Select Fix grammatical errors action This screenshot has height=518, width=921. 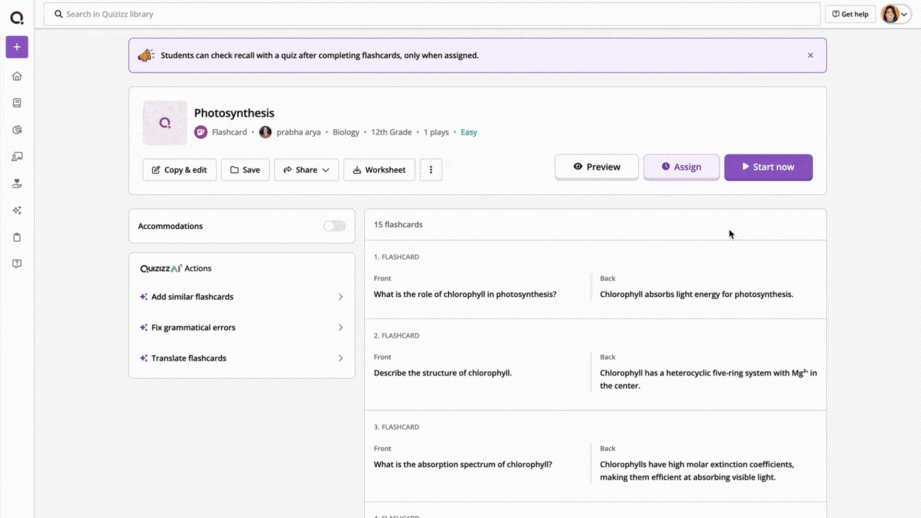[241, 327]
